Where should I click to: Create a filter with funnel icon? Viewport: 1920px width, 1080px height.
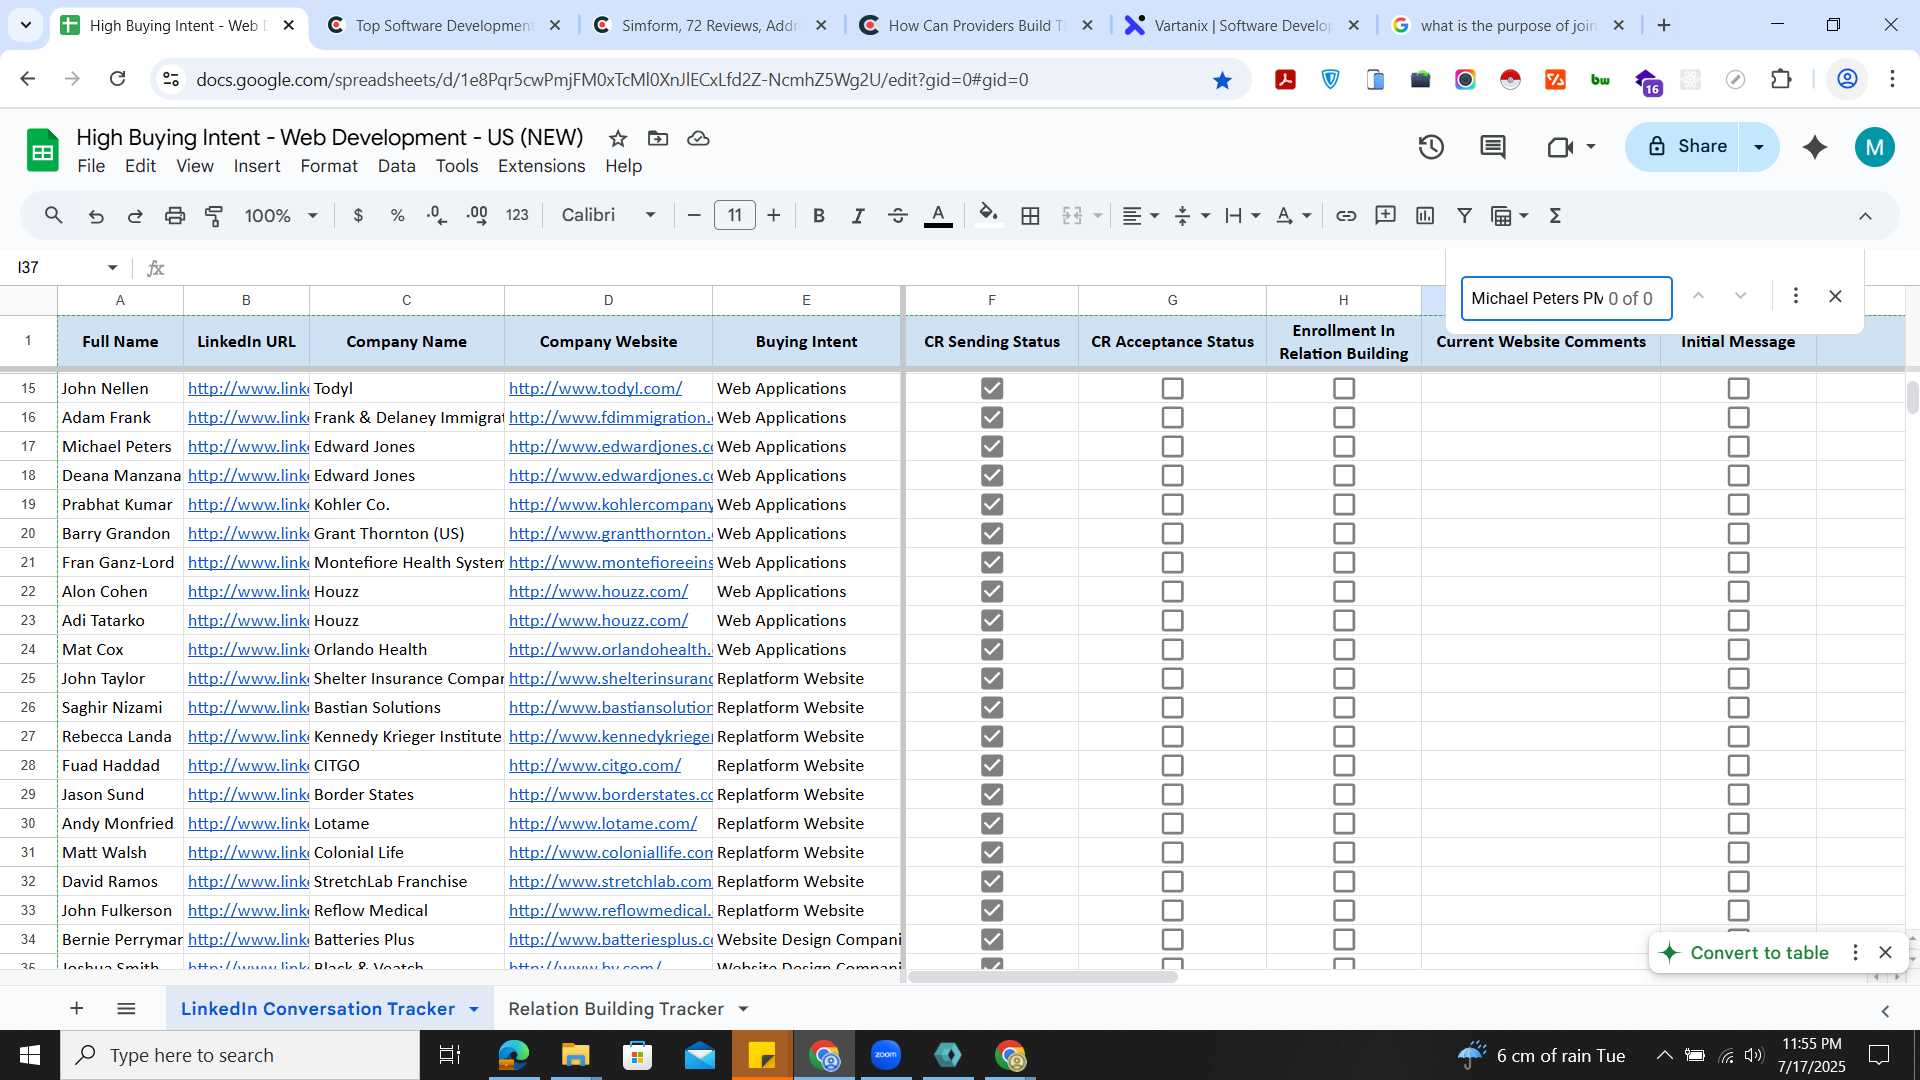(1464, 216)
